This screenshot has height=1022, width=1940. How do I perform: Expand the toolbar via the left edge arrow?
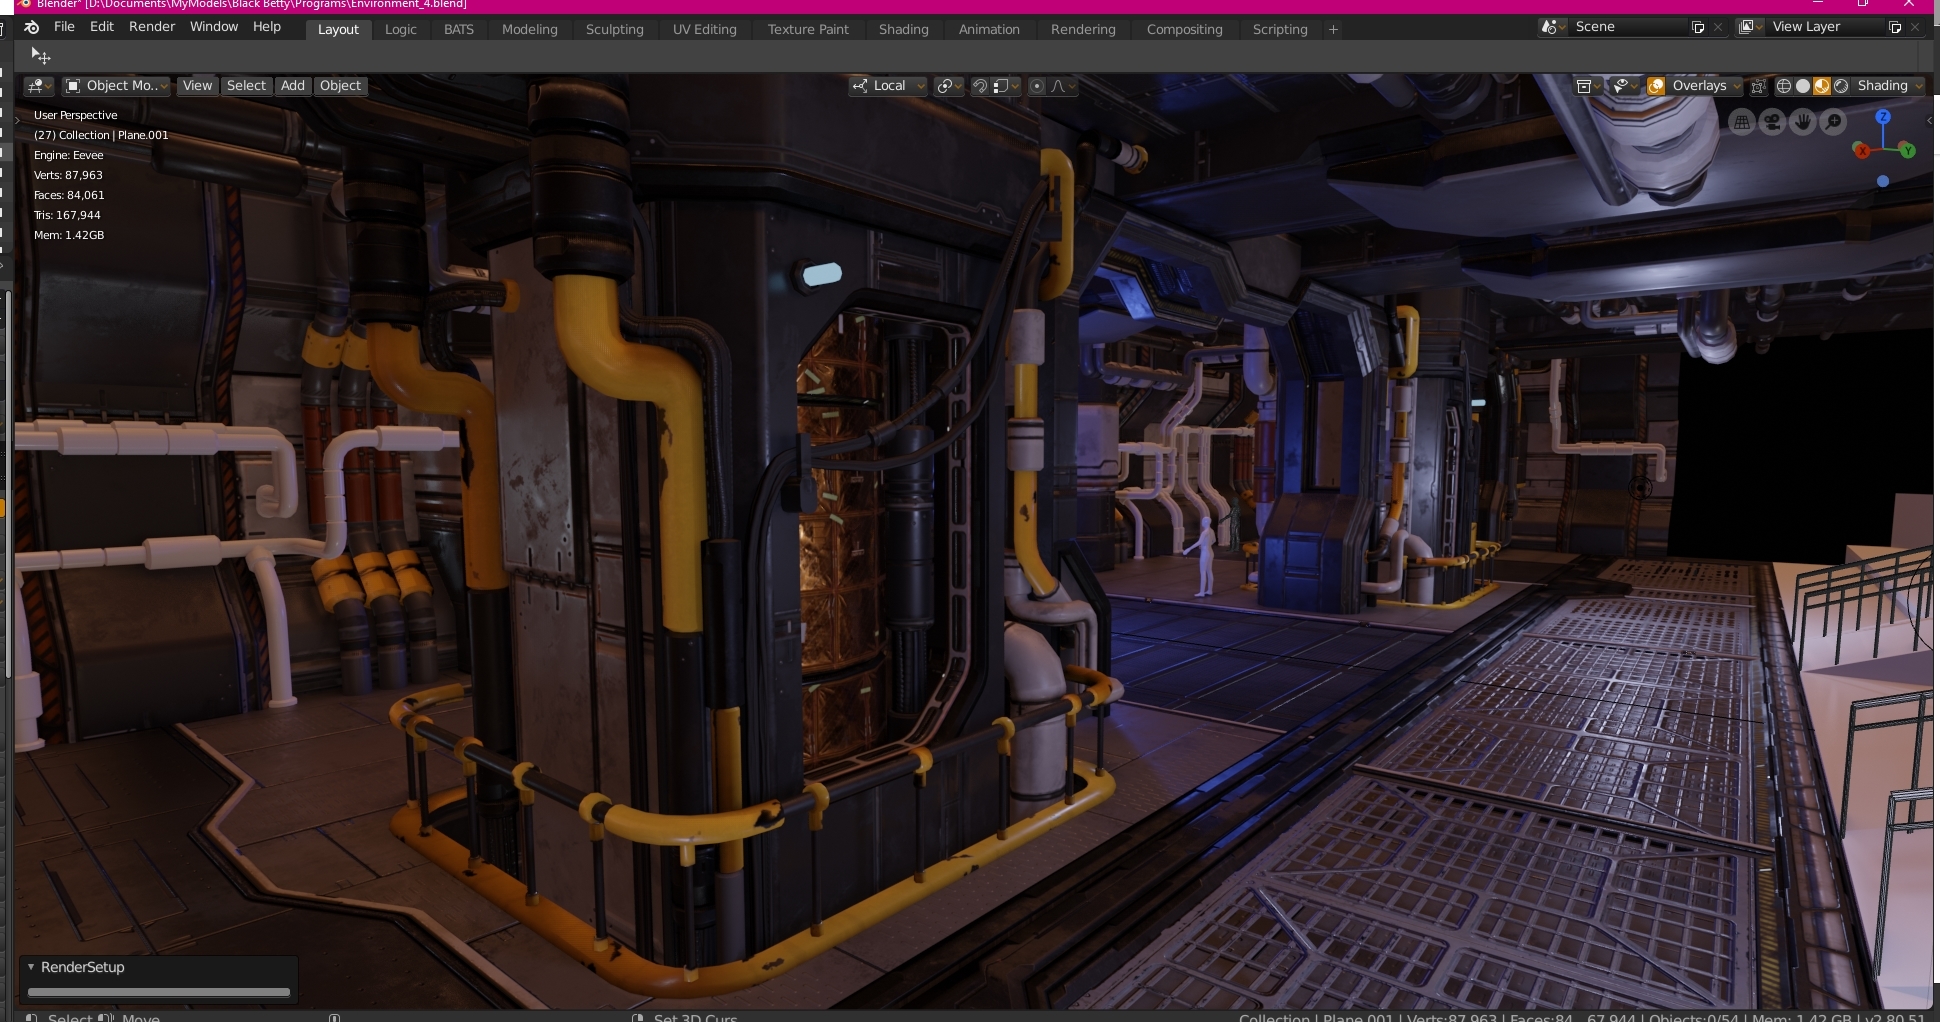pyautogui.click(x=17, y=121)
